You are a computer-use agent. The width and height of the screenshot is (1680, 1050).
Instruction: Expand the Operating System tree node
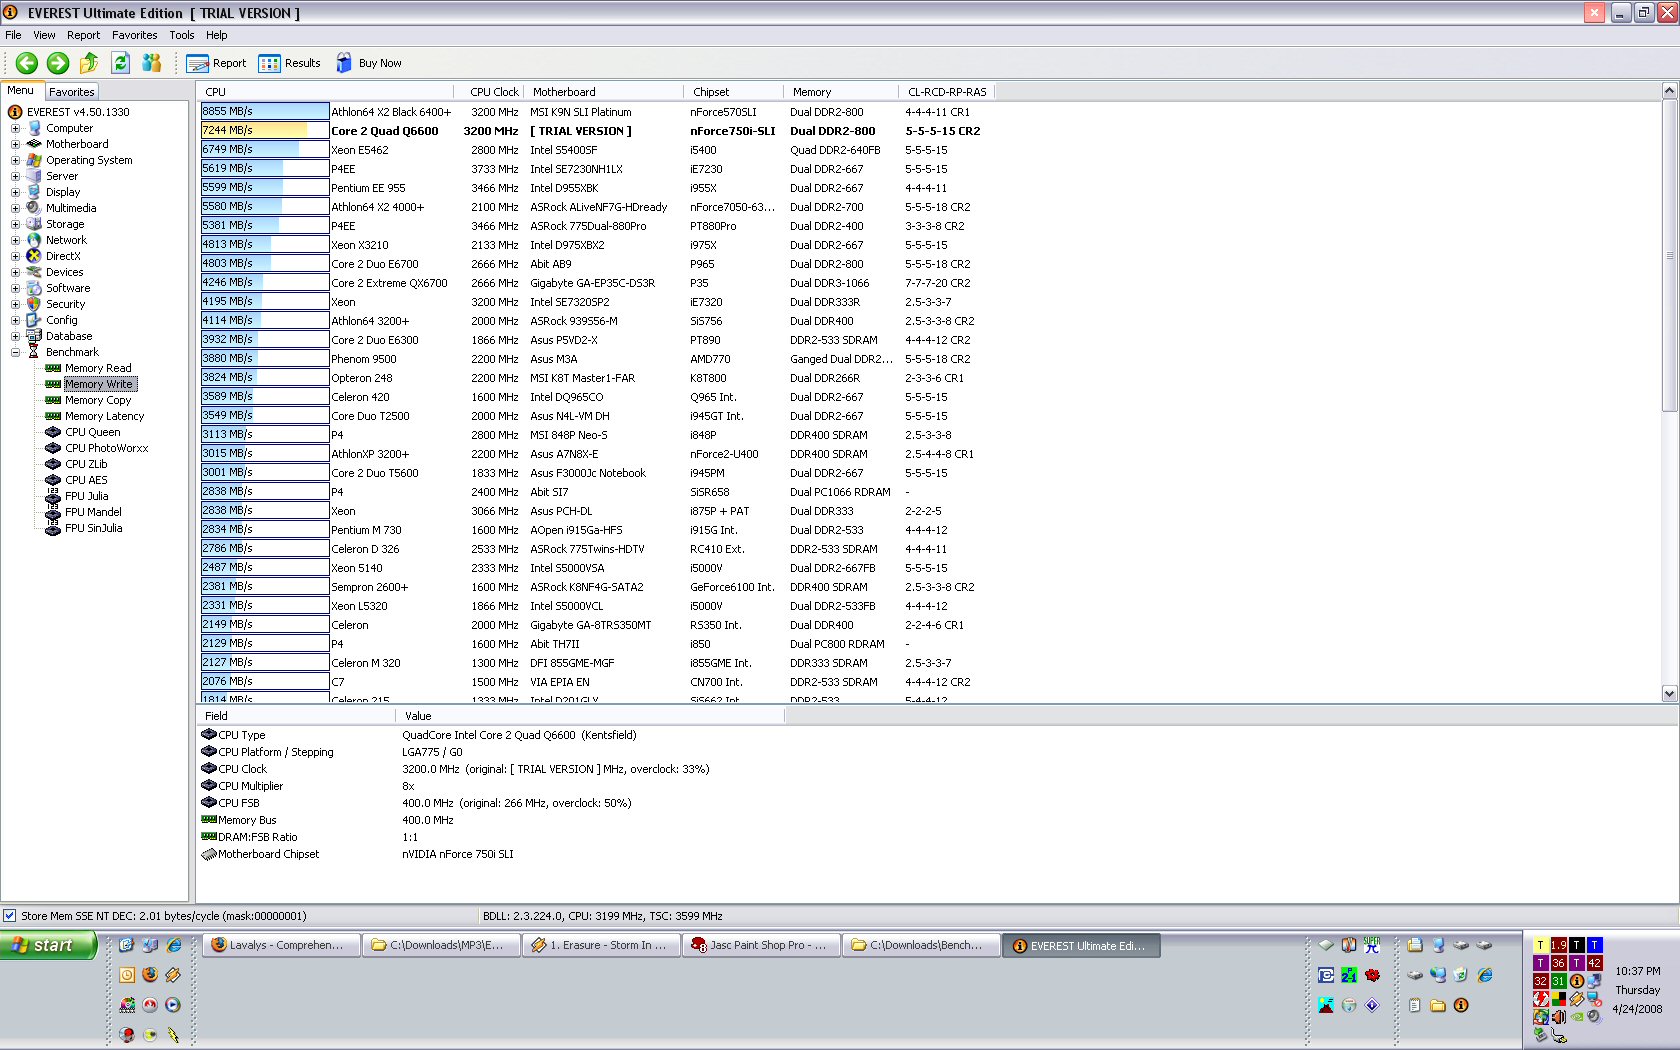click(x=15, y=160)
